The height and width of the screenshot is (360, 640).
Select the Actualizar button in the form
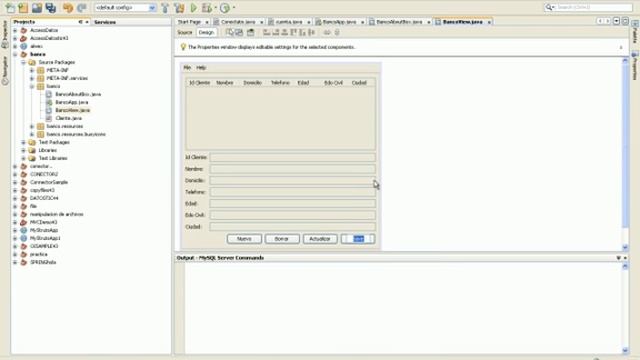pos(320,239)
